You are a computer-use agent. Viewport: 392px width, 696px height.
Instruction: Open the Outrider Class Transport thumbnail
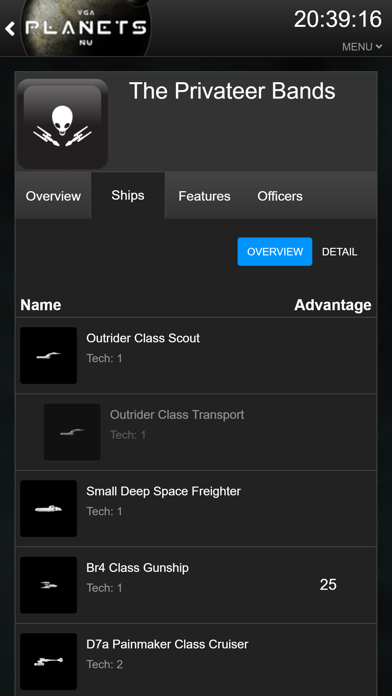pyautogui.click(x=72, y=432)
